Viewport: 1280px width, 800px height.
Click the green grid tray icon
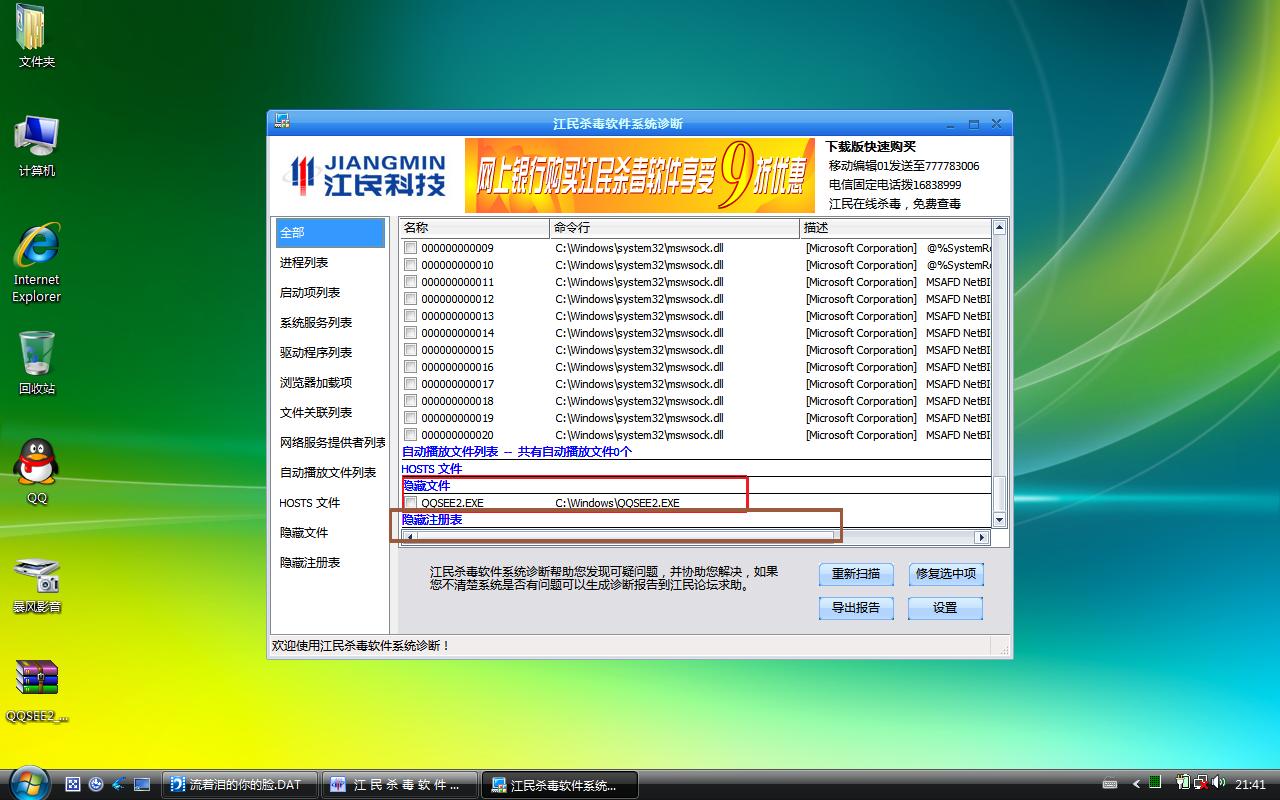(x=1155, y=783)
